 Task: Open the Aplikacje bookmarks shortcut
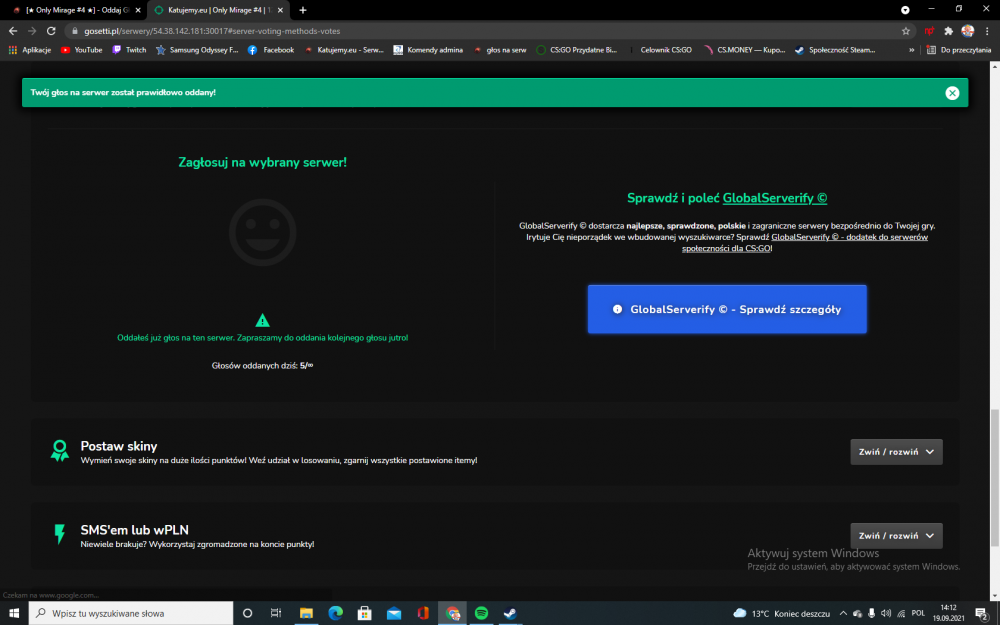tap(29, 50)
